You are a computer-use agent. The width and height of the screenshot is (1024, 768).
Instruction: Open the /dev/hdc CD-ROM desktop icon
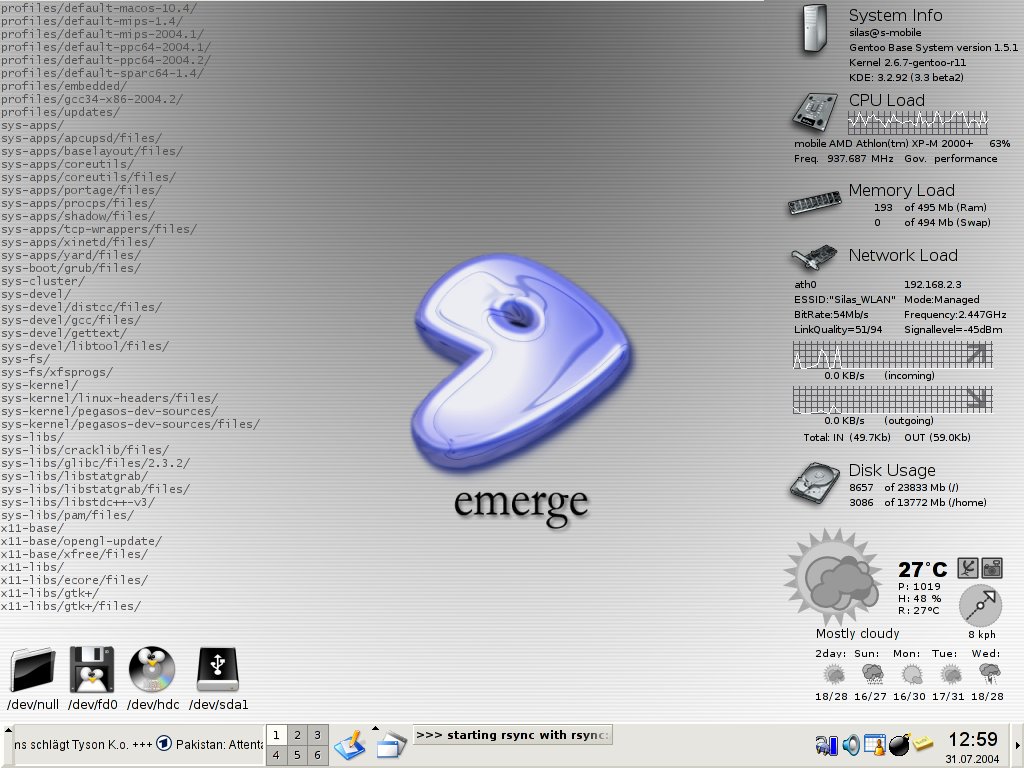pos(152,669)
